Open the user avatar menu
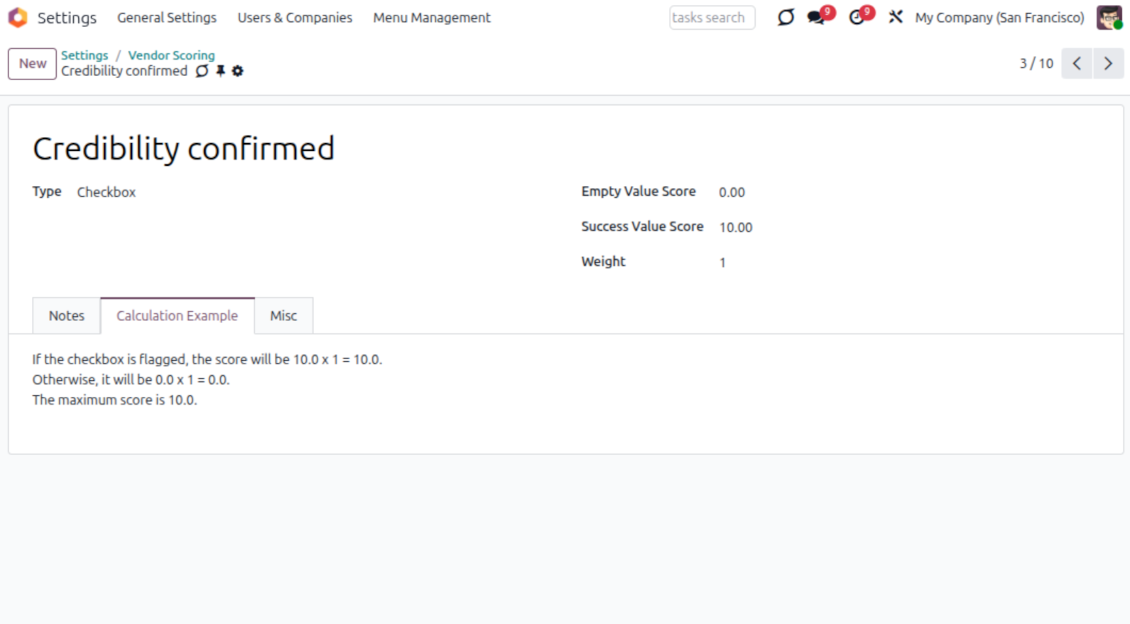 (1109, 18)
